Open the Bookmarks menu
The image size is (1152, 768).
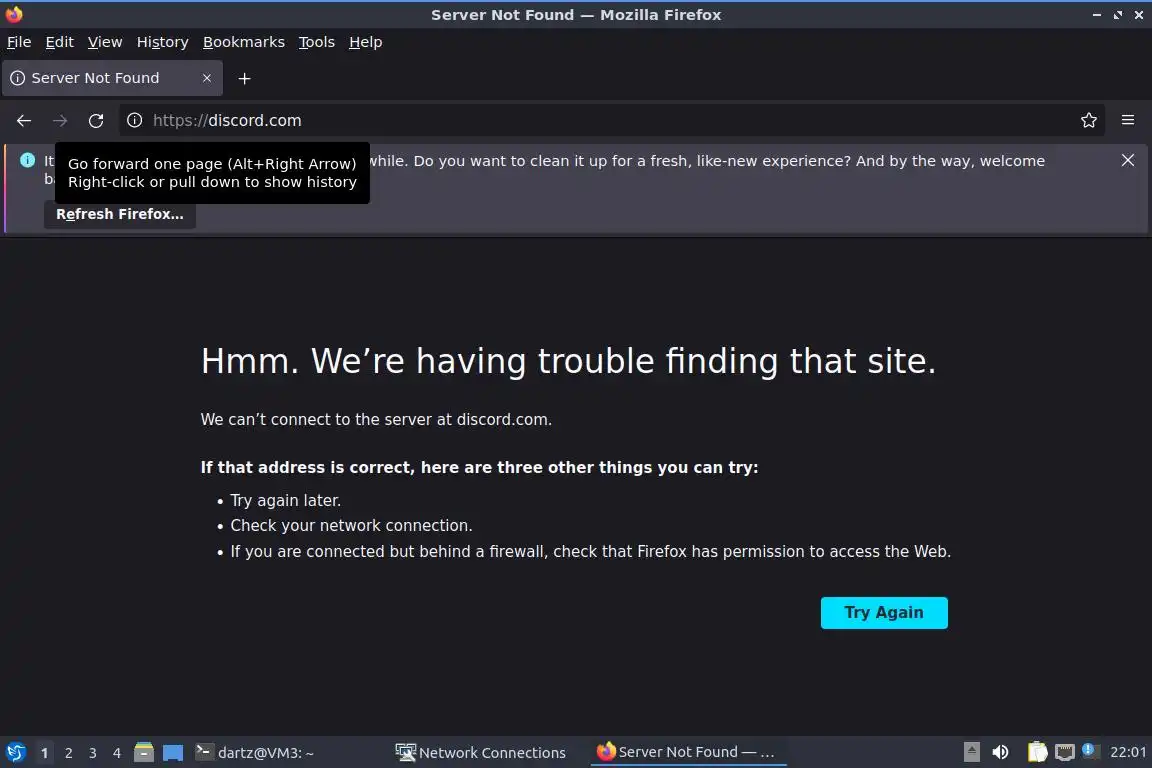click(x=244, y=42)
